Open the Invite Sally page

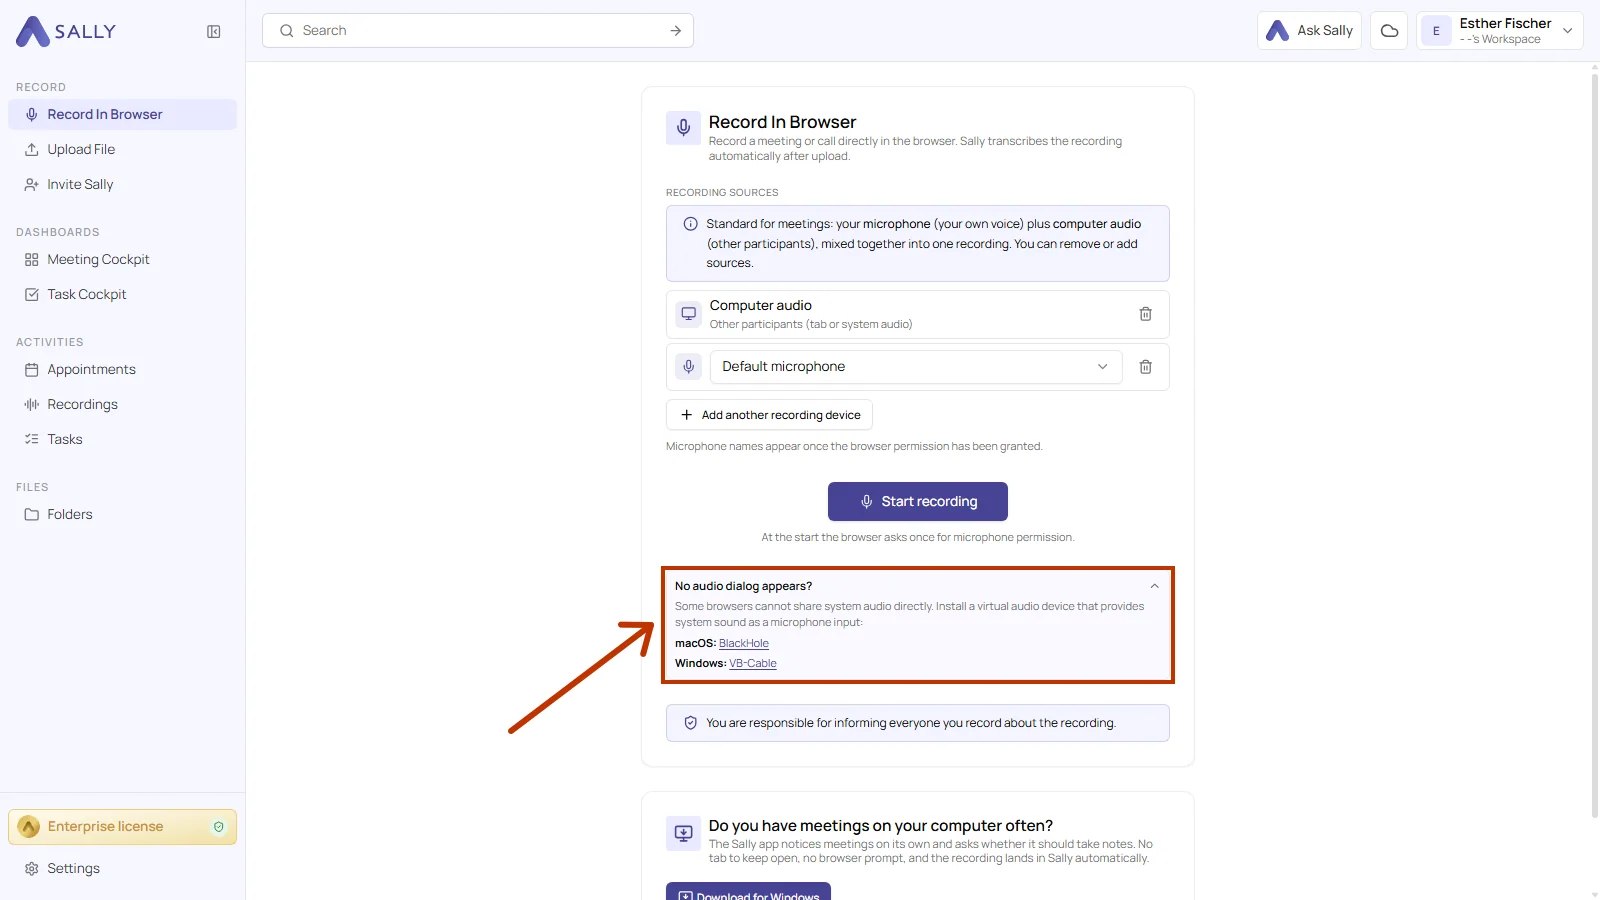pos(122,185)
